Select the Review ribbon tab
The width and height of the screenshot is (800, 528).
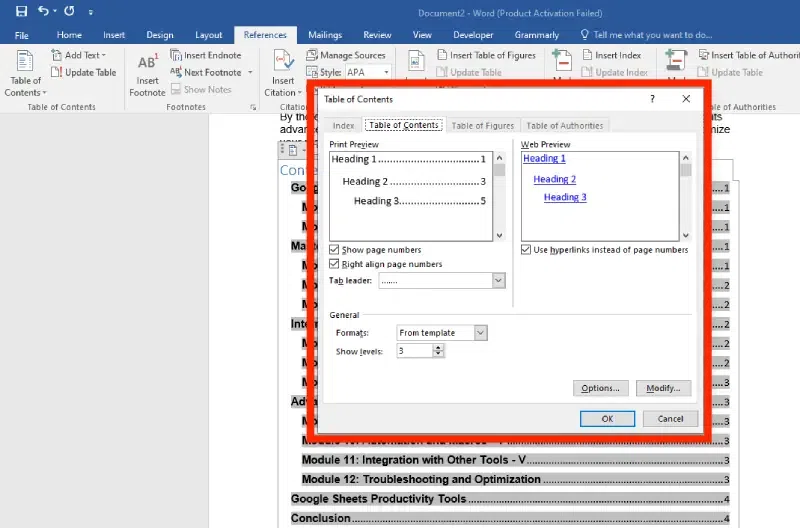click(377, 35)
